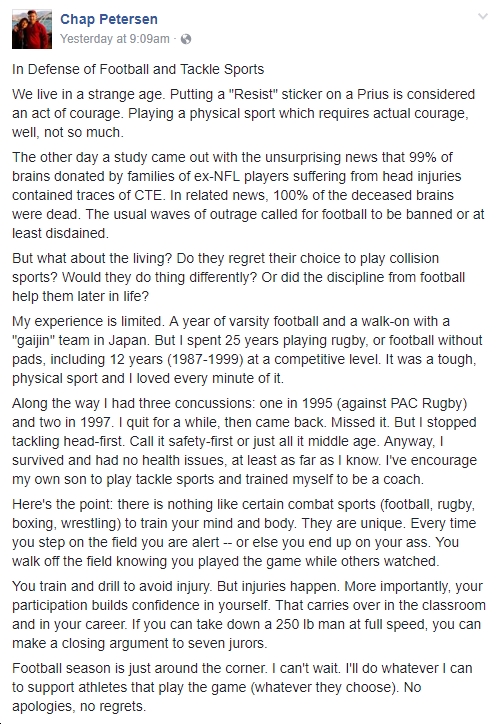499x724 pixels.
Task: Open the post options chevron menu
Action: pos(482,16)
